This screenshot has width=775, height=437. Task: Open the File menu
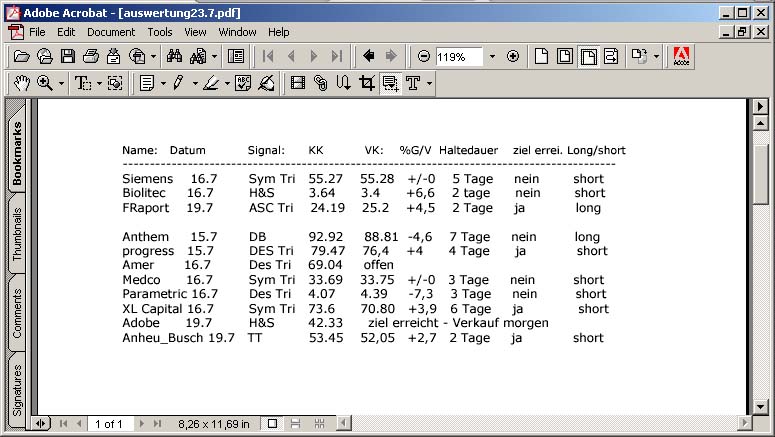coord(37,32)
